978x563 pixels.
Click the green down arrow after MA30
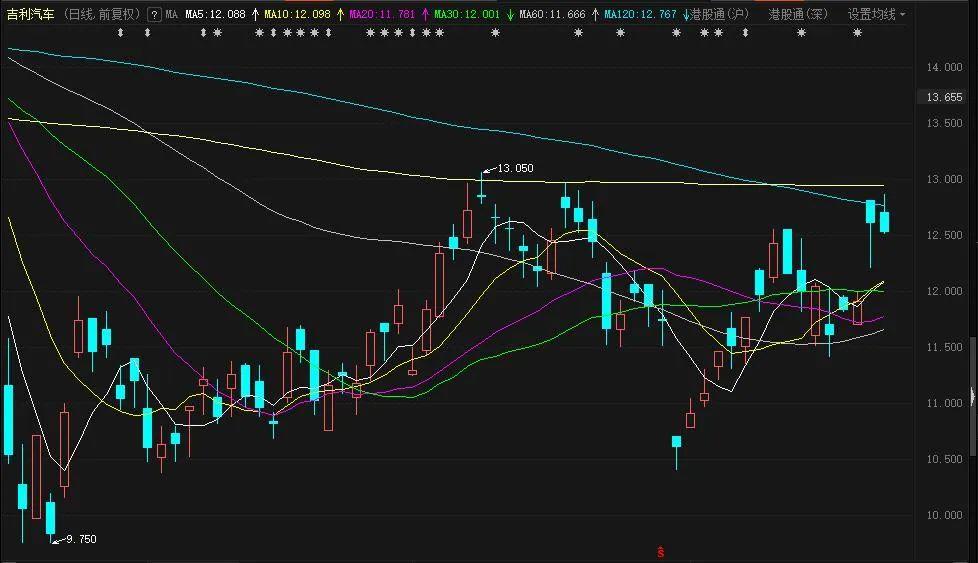(x=510, y=14)
